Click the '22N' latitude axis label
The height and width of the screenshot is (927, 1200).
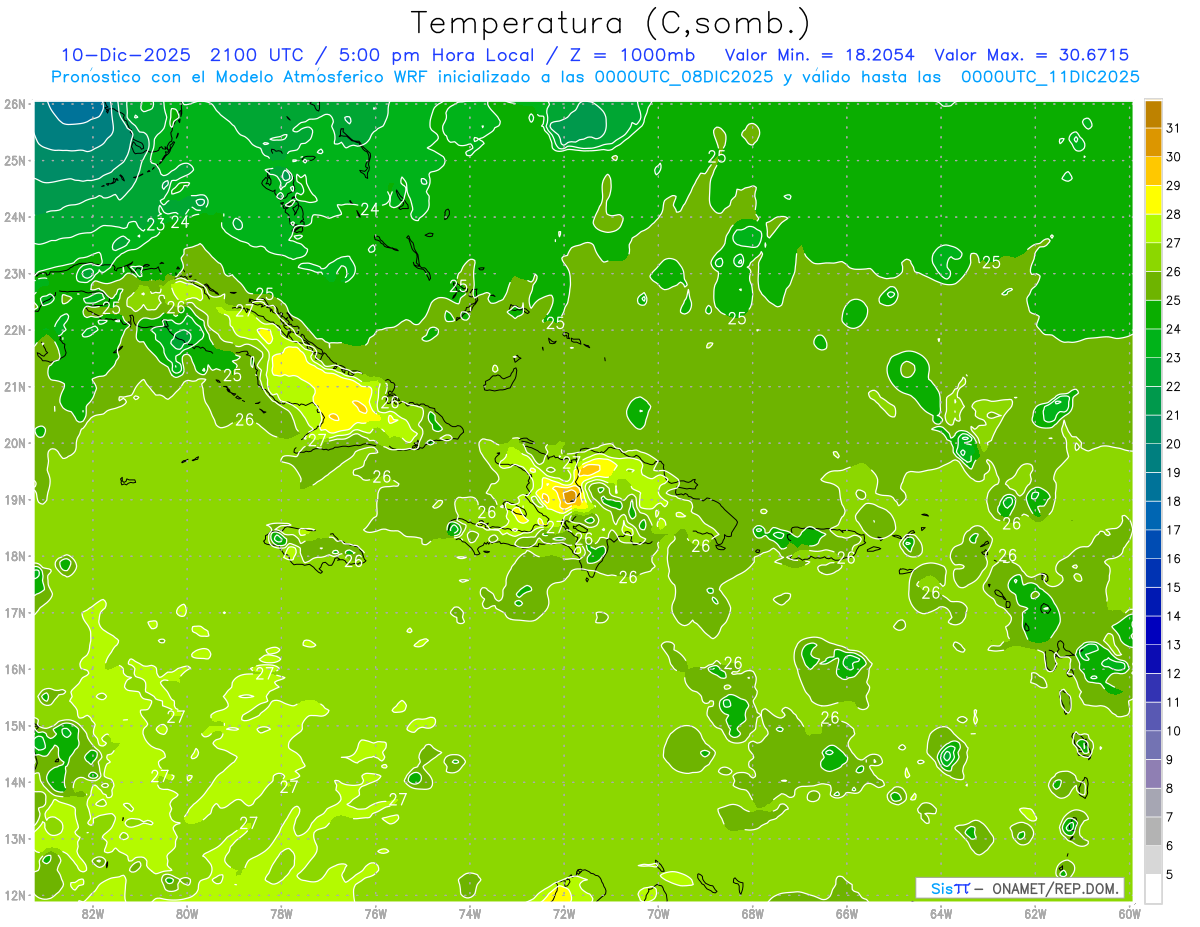pyautogui.click(x=14, y=330)
